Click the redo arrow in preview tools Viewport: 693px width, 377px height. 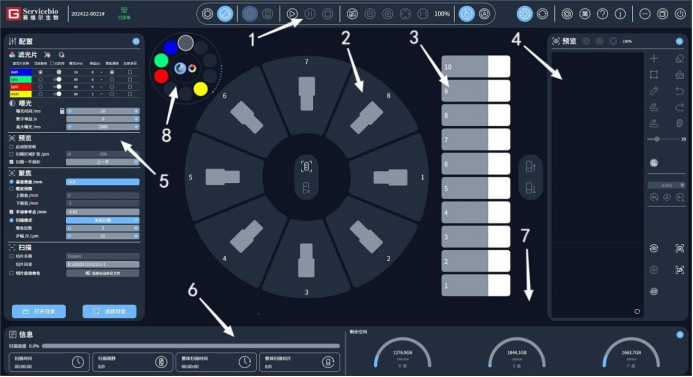coord(680,107)
